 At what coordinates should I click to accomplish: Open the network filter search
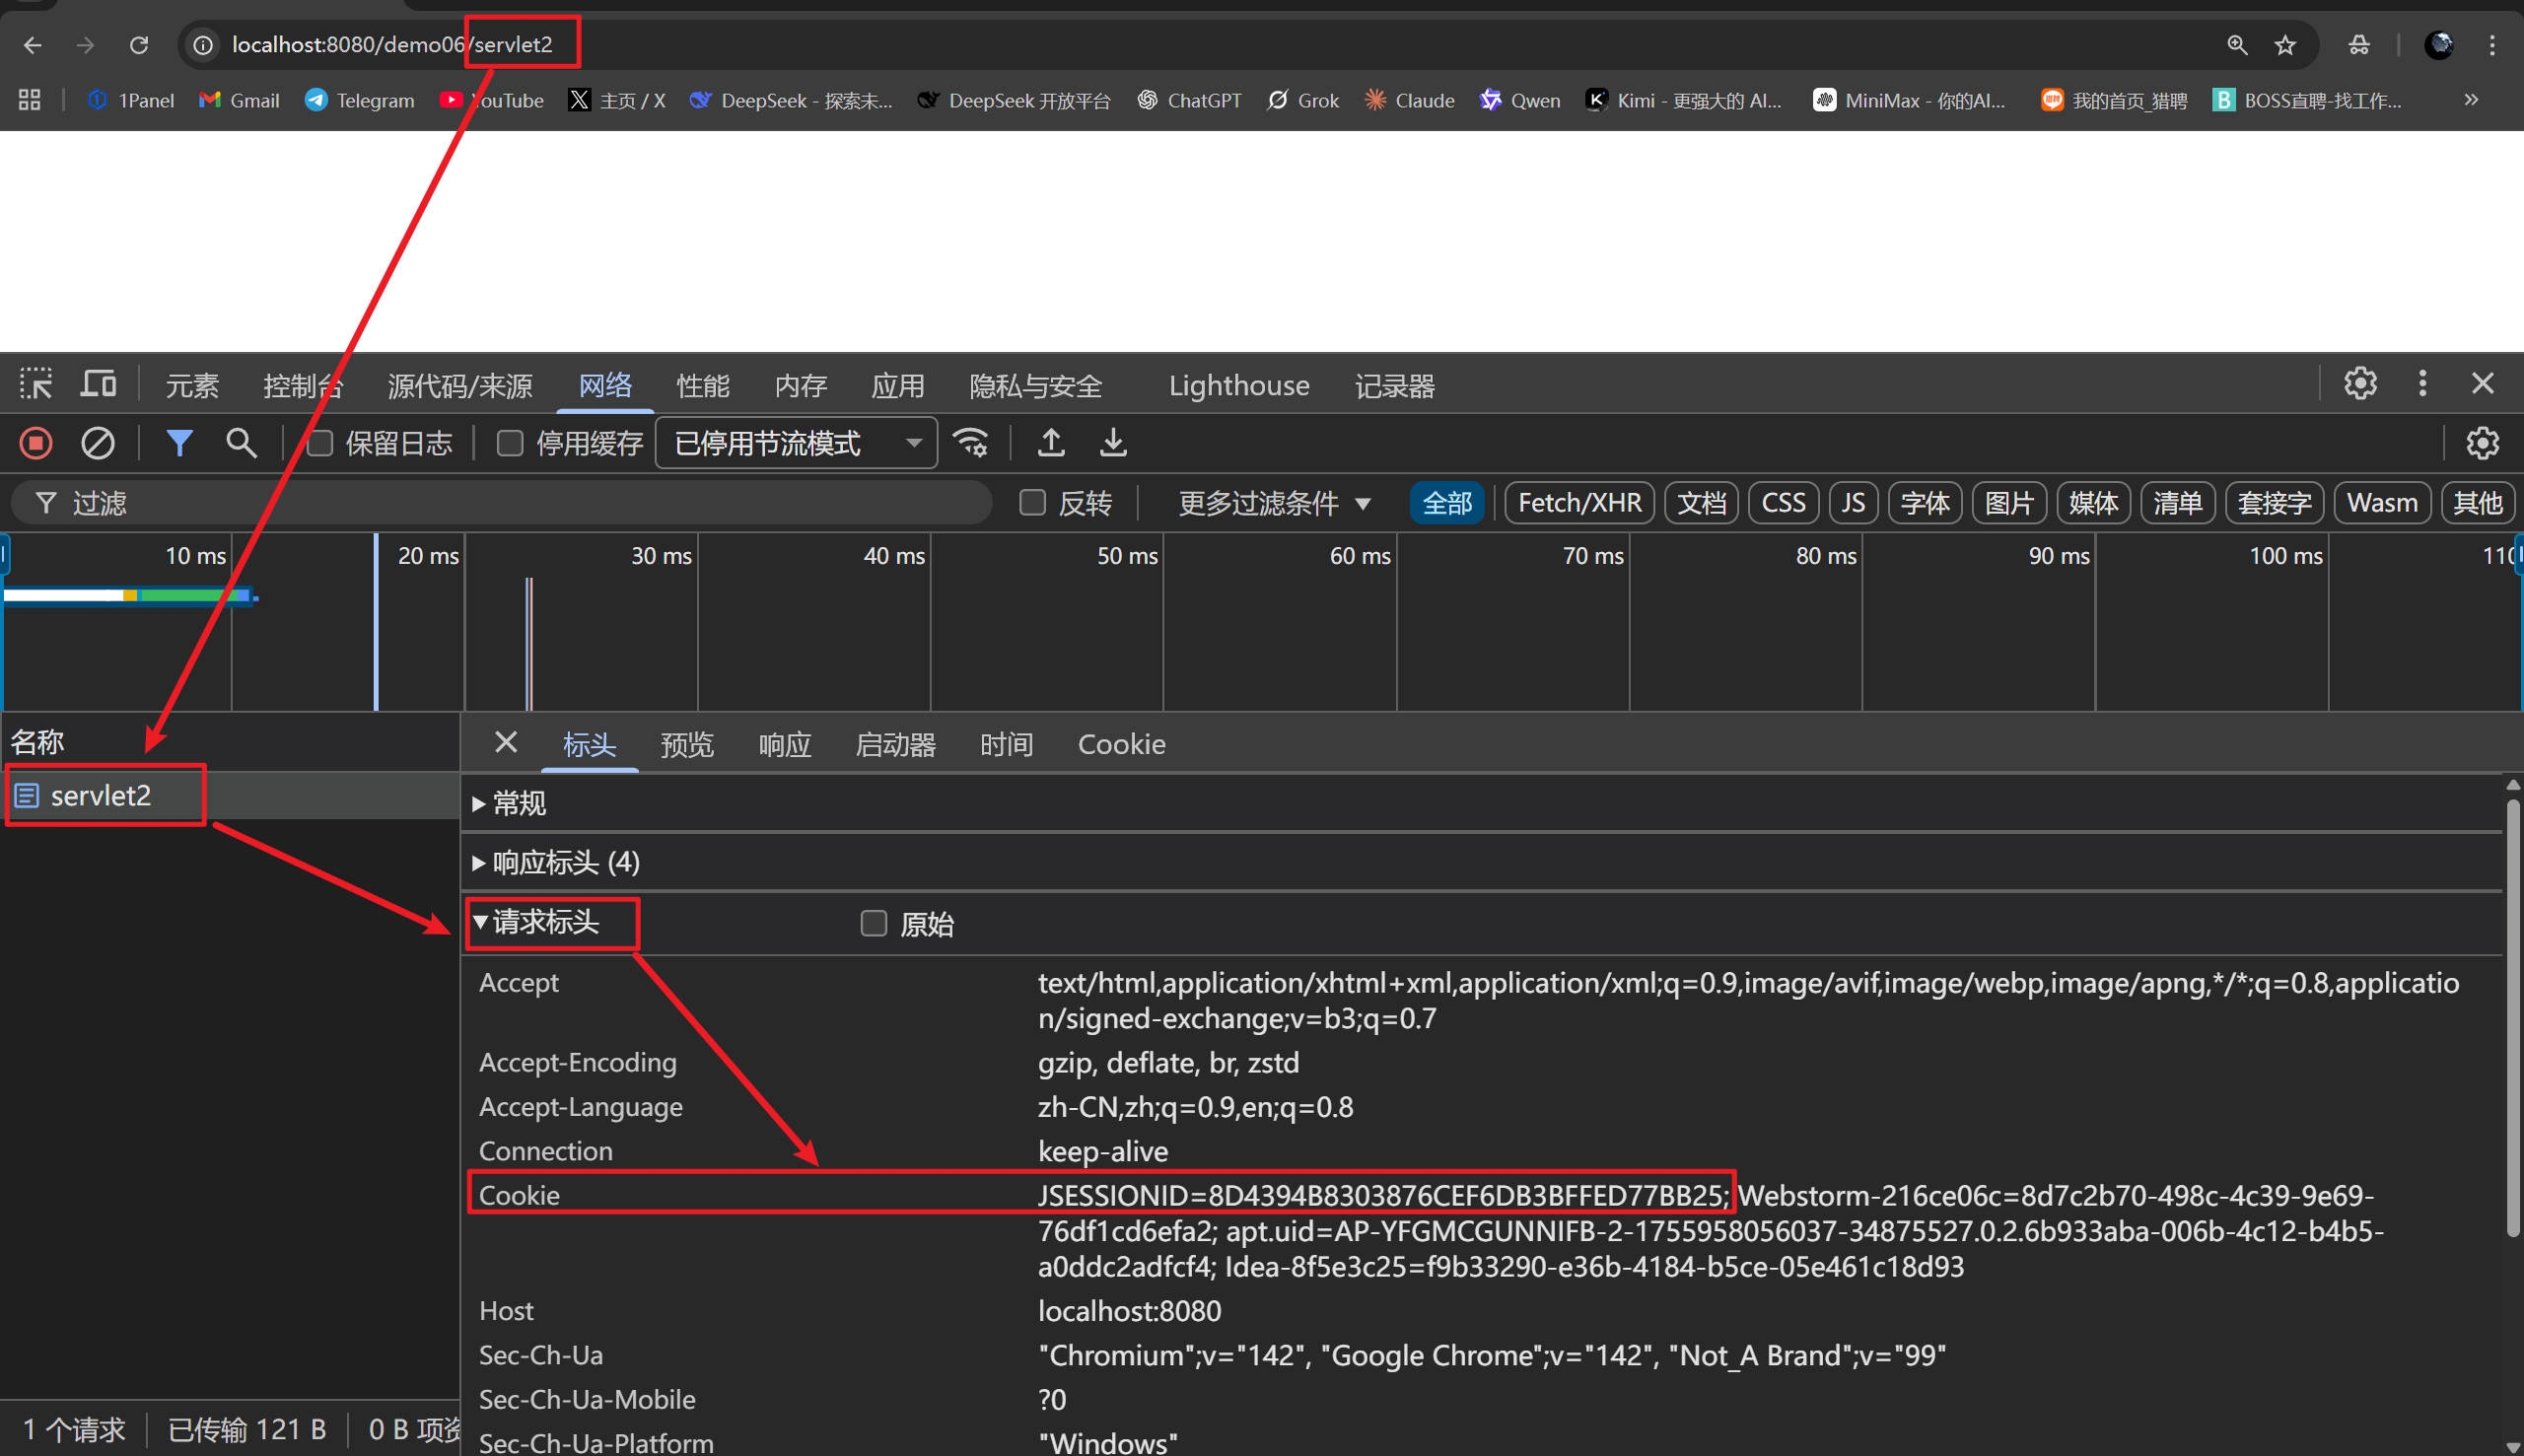click(x=240, y=443)
